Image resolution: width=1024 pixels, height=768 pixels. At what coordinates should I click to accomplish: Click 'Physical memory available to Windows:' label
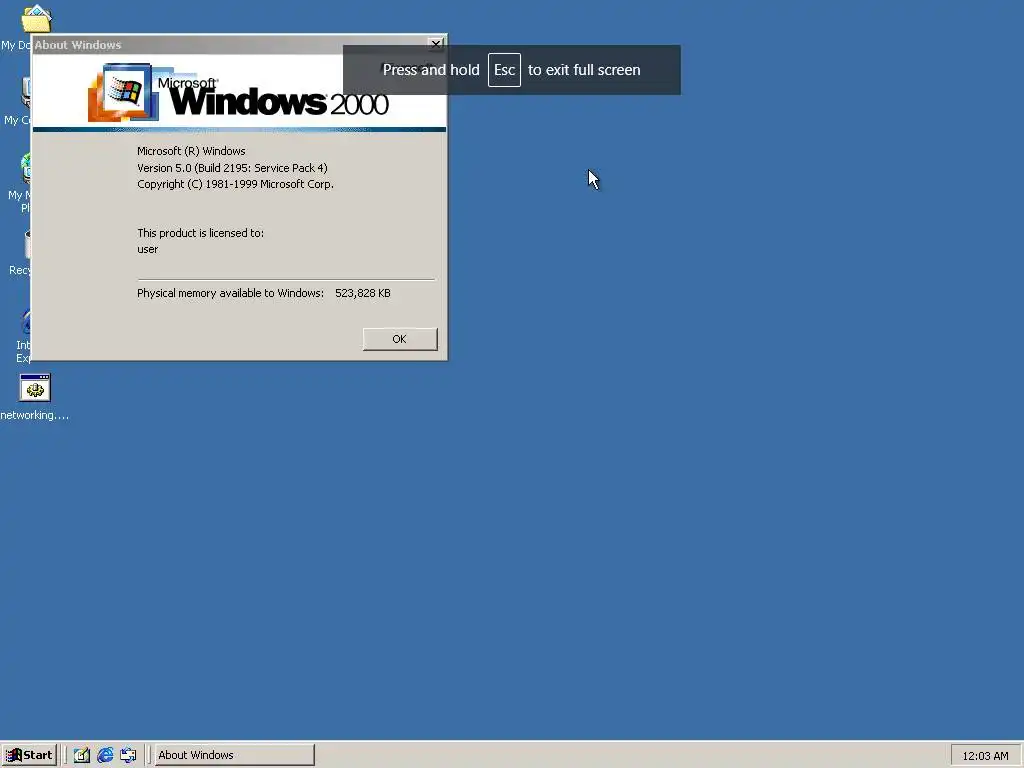pos(231,293)
